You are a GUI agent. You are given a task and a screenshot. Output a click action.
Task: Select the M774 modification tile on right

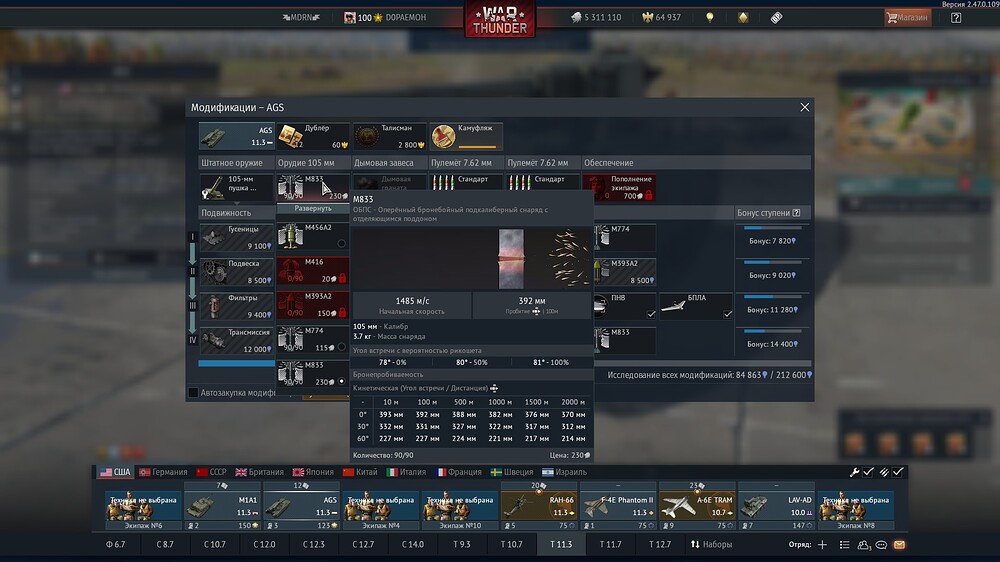pos(624,237)
